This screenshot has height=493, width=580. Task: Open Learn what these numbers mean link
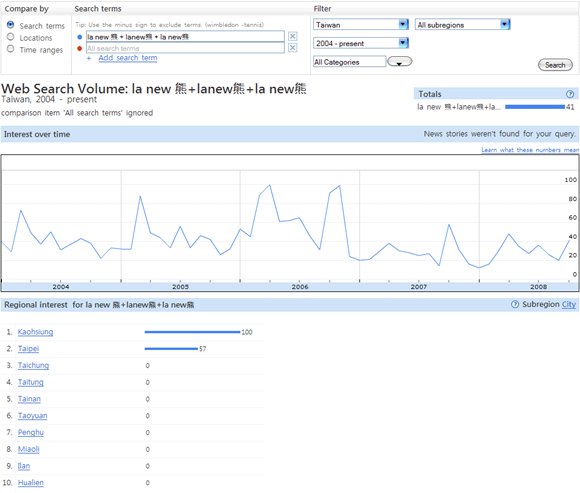tap(530, 150)
